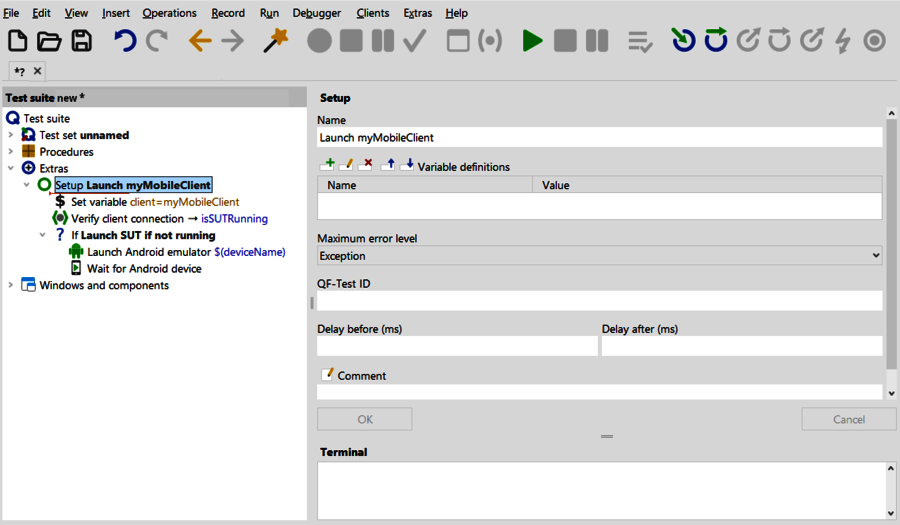Click the Cancel button

(x=848, y=419)
